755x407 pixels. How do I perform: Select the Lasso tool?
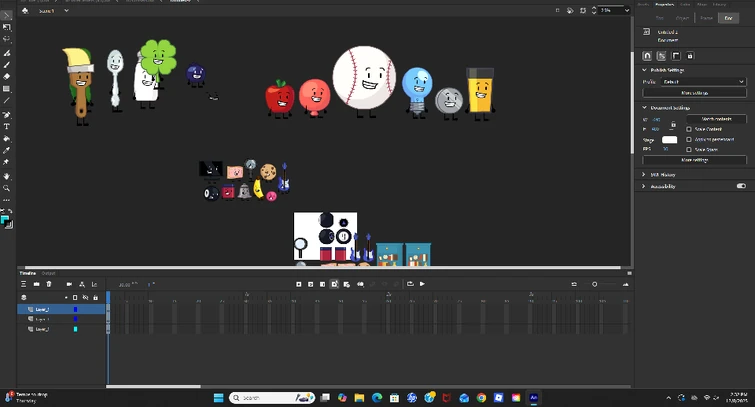pos(7,39)
